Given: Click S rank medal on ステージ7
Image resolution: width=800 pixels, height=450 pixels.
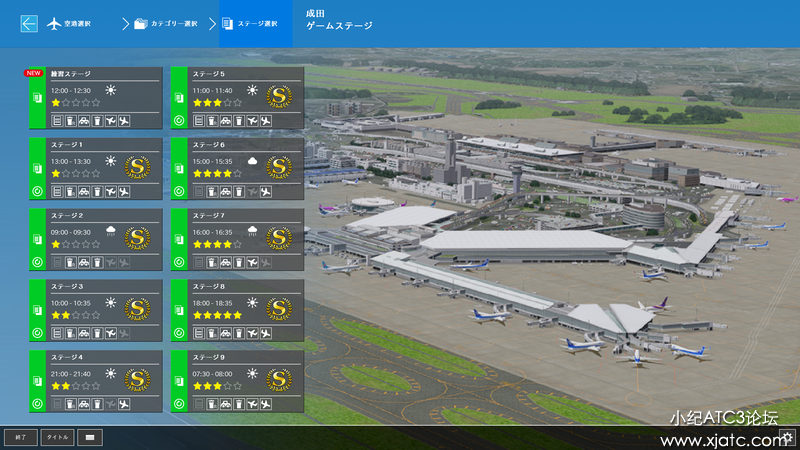Looking at the screenshot, I should pyautogui.click(x=279, y=238).
